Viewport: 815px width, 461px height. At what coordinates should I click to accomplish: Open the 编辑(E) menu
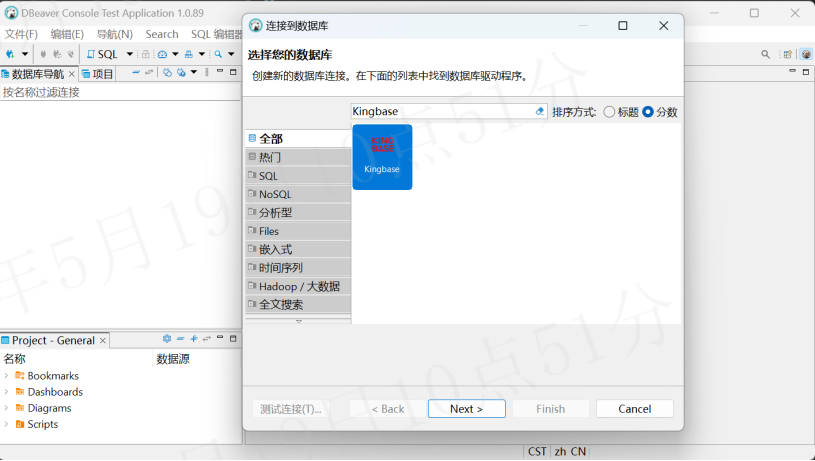(x=67, y=34)
